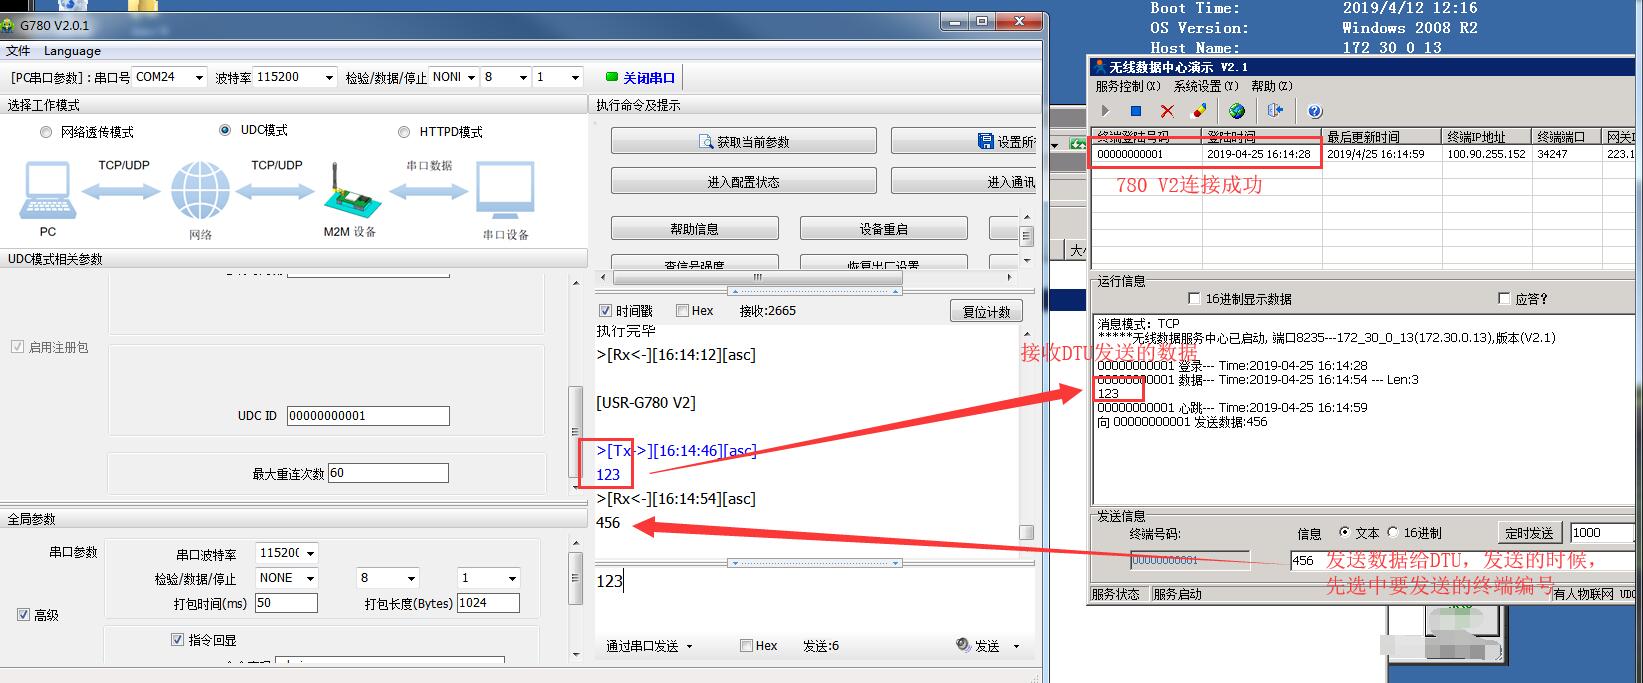Click the 关闭串口 close serial port button
The height and width of the screenshot is (683, 1643).
coord(640,77)
